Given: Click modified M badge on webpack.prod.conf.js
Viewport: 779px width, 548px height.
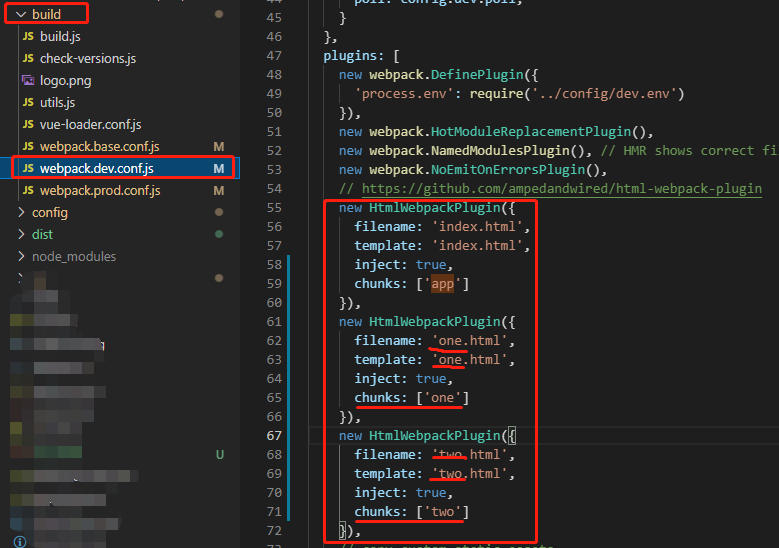Looking at the screenshot, I should [219, 190].
